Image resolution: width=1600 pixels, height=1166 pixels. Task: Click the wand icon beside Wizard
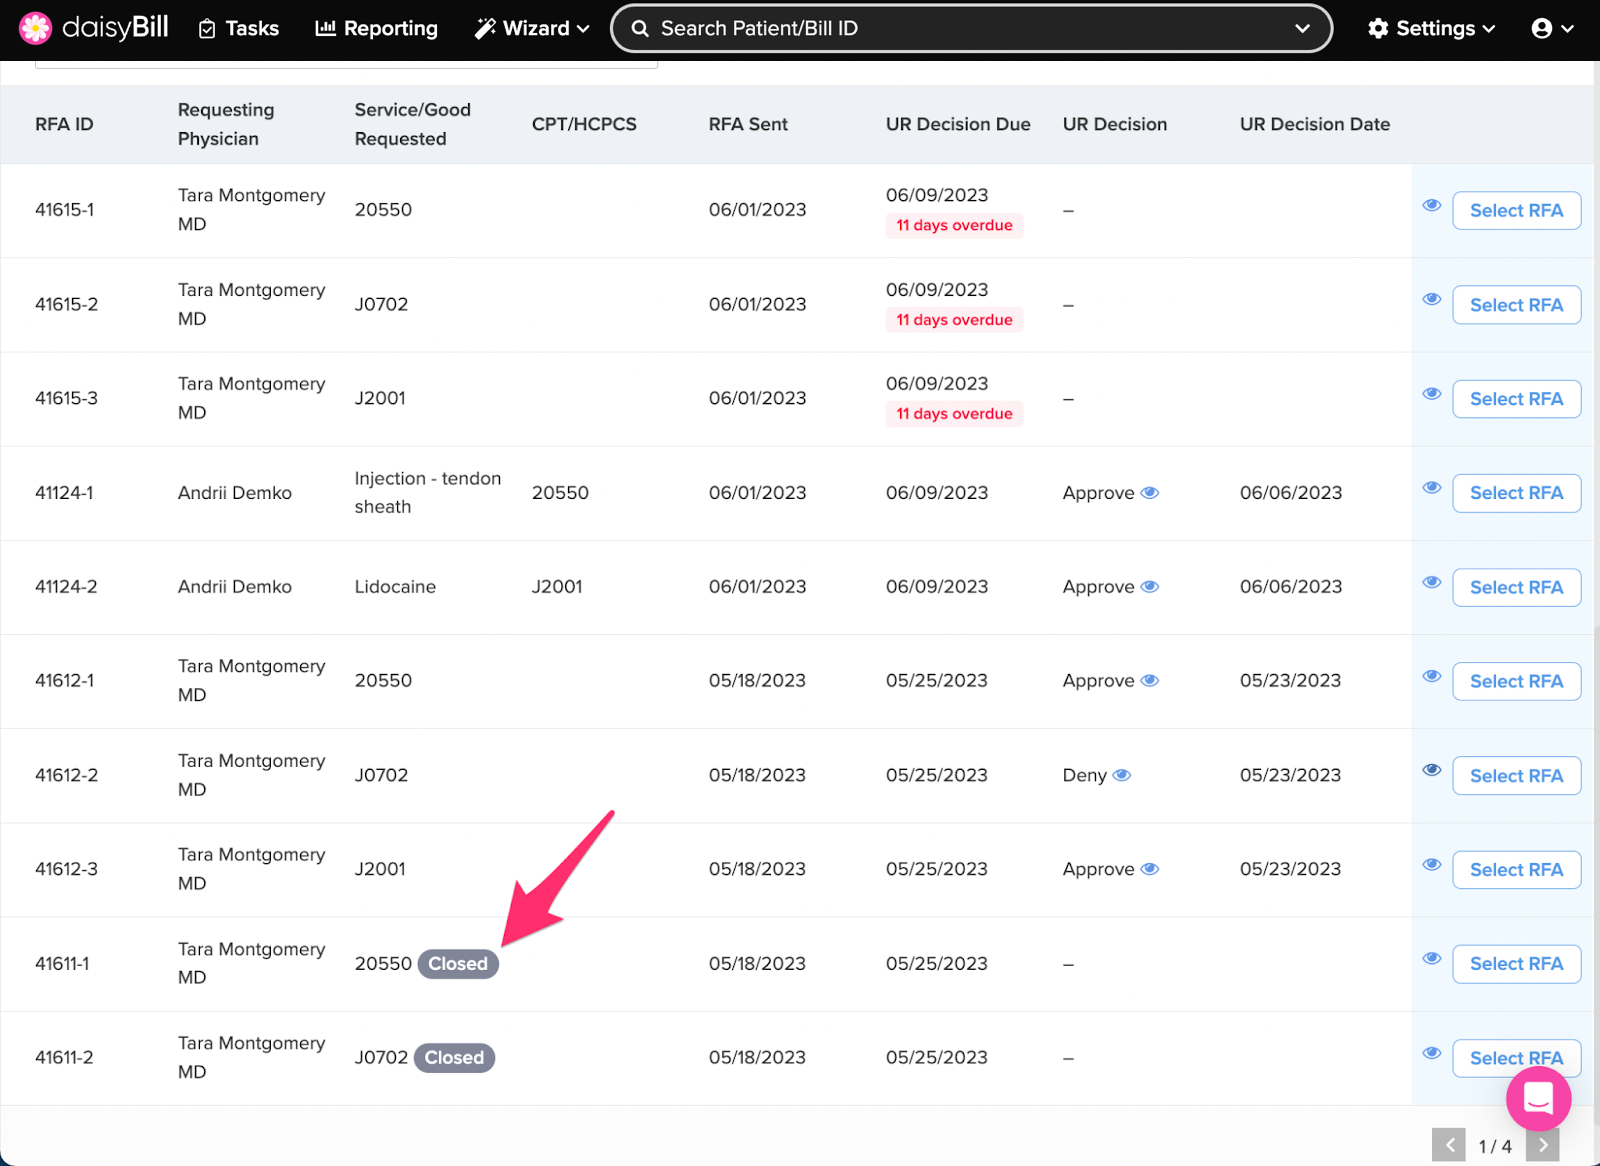click(x=485, y=28)
